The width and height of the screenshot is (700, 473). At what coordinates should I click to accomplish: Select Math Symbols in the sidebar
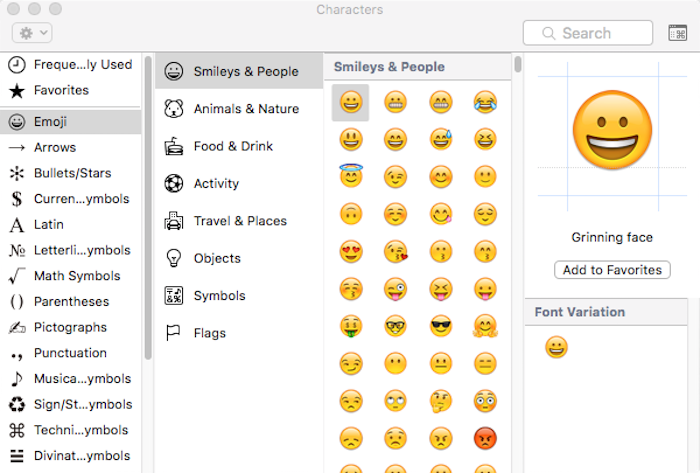[x=71, y=276]
